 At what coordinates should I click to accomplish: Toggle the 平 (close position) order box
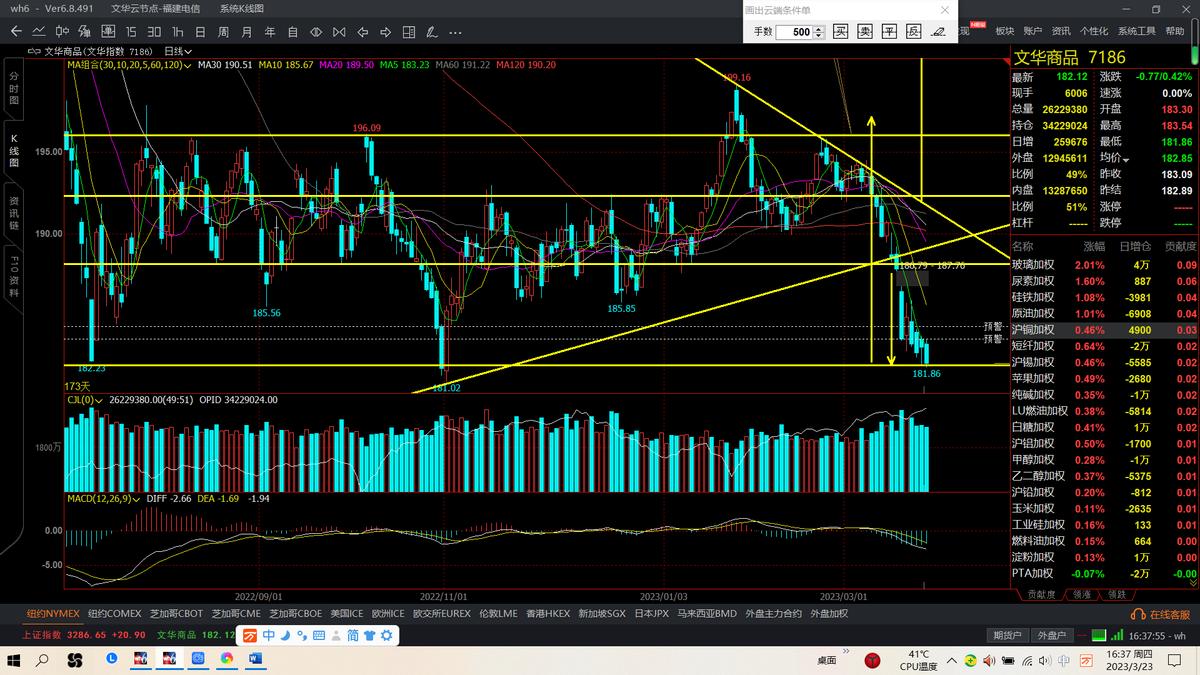tap(889, 32)
